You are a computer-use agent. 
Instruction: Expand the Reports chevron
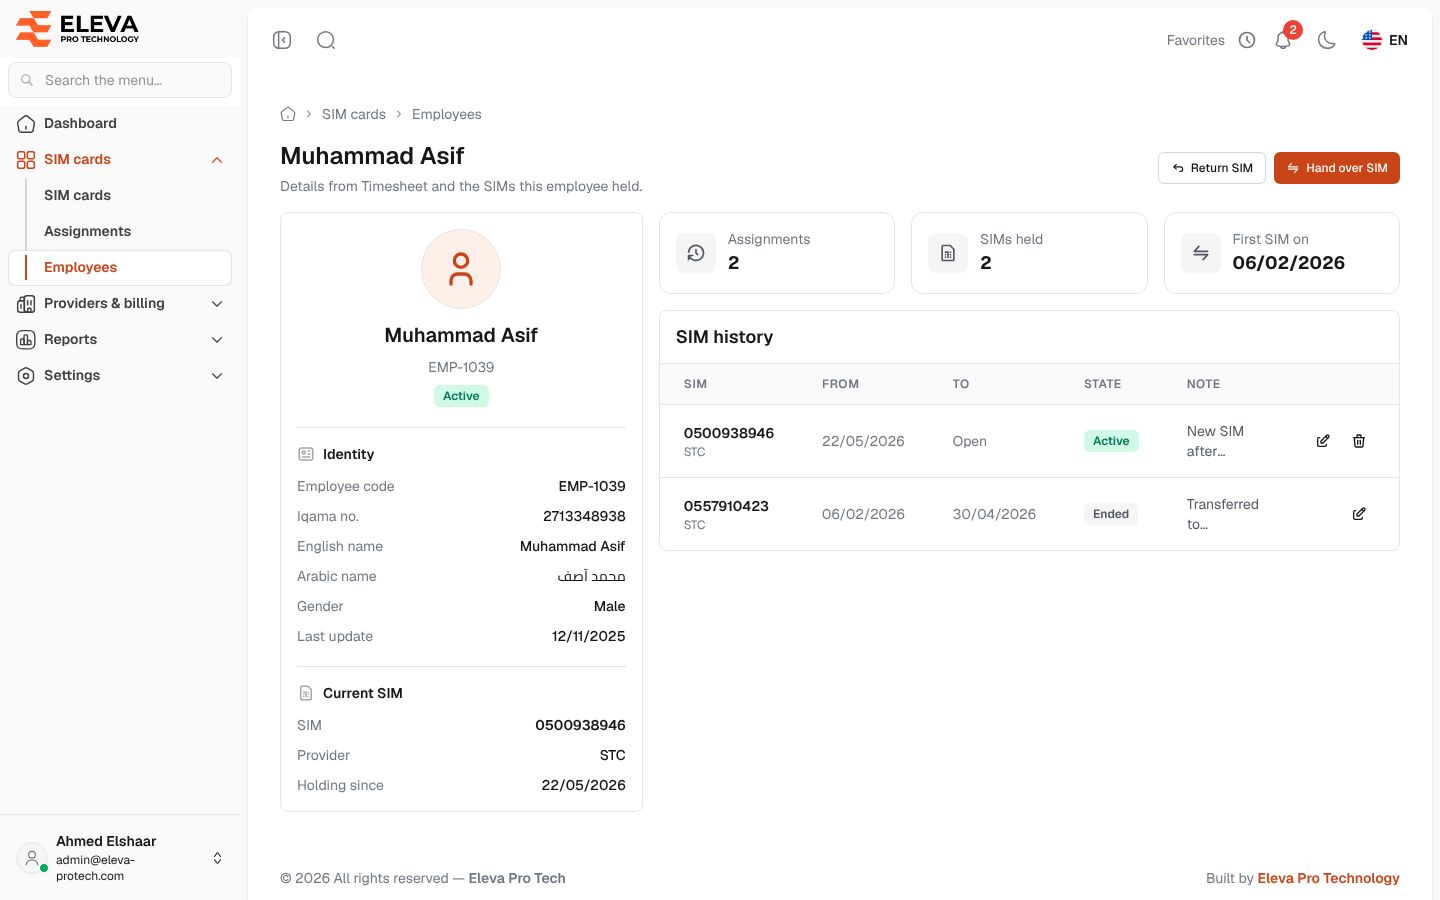pos(217,340)
